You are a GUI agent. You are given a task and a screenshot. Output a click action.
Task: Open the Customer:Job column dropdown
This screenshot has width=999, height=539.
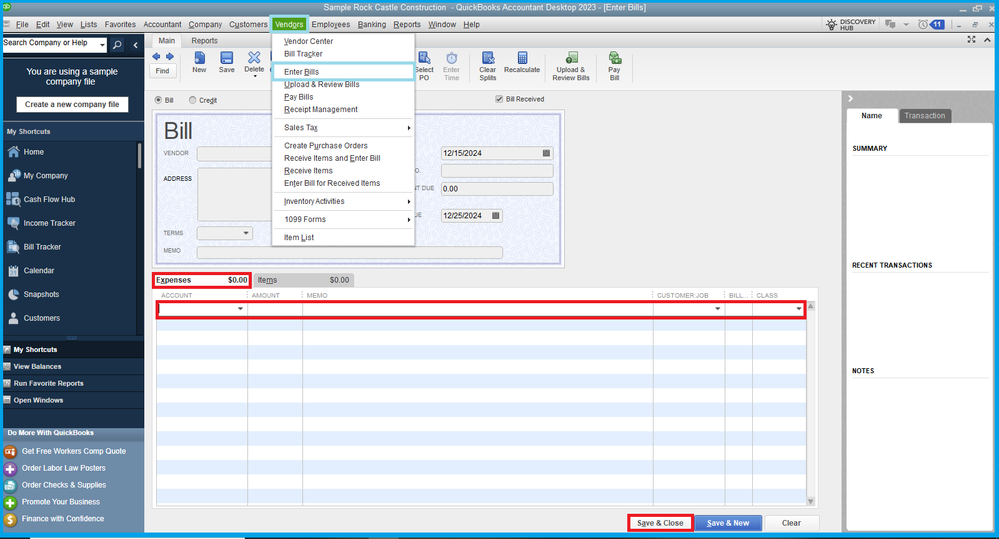[717, 309]
